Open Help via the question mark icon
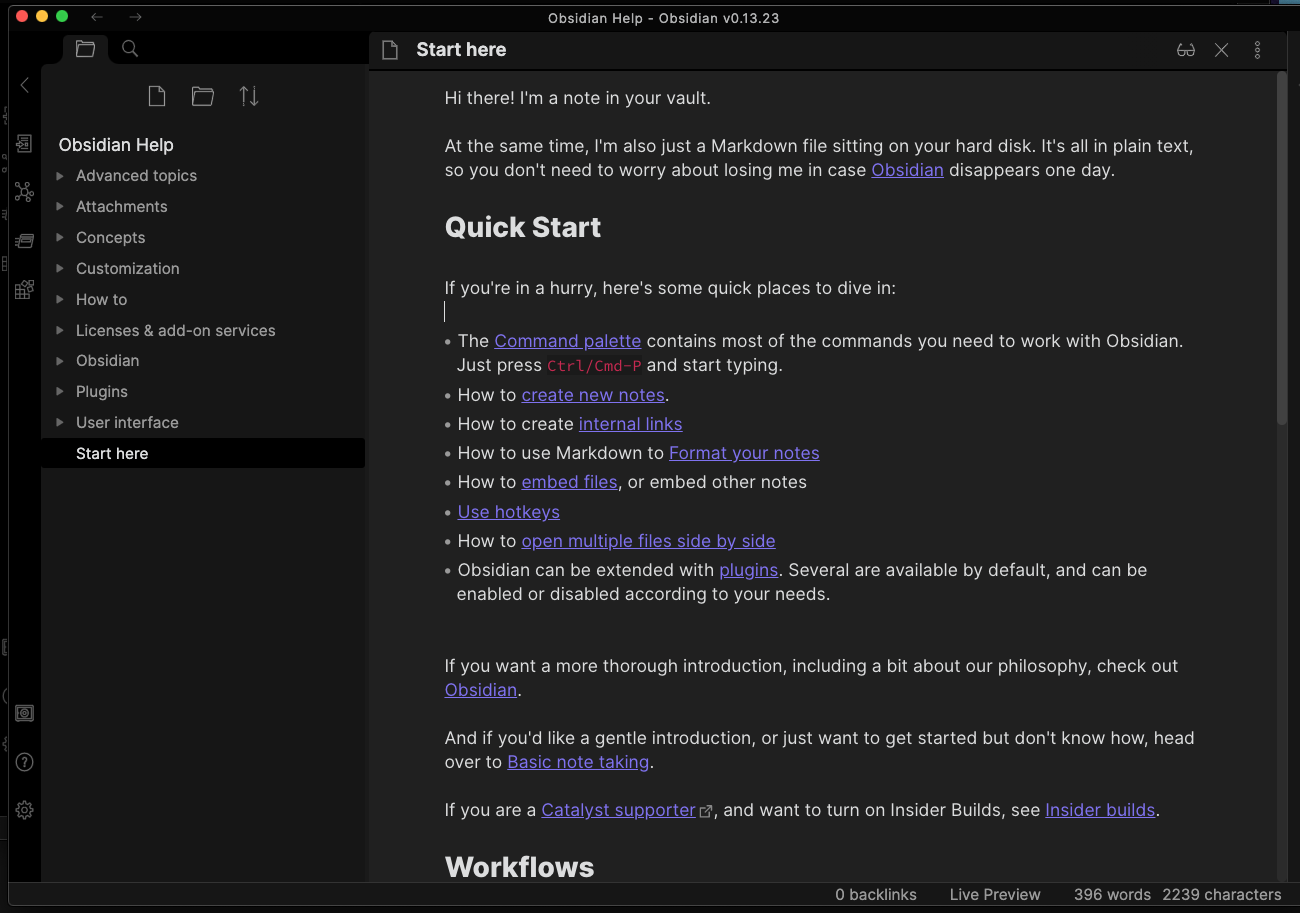 click(25, 762)
